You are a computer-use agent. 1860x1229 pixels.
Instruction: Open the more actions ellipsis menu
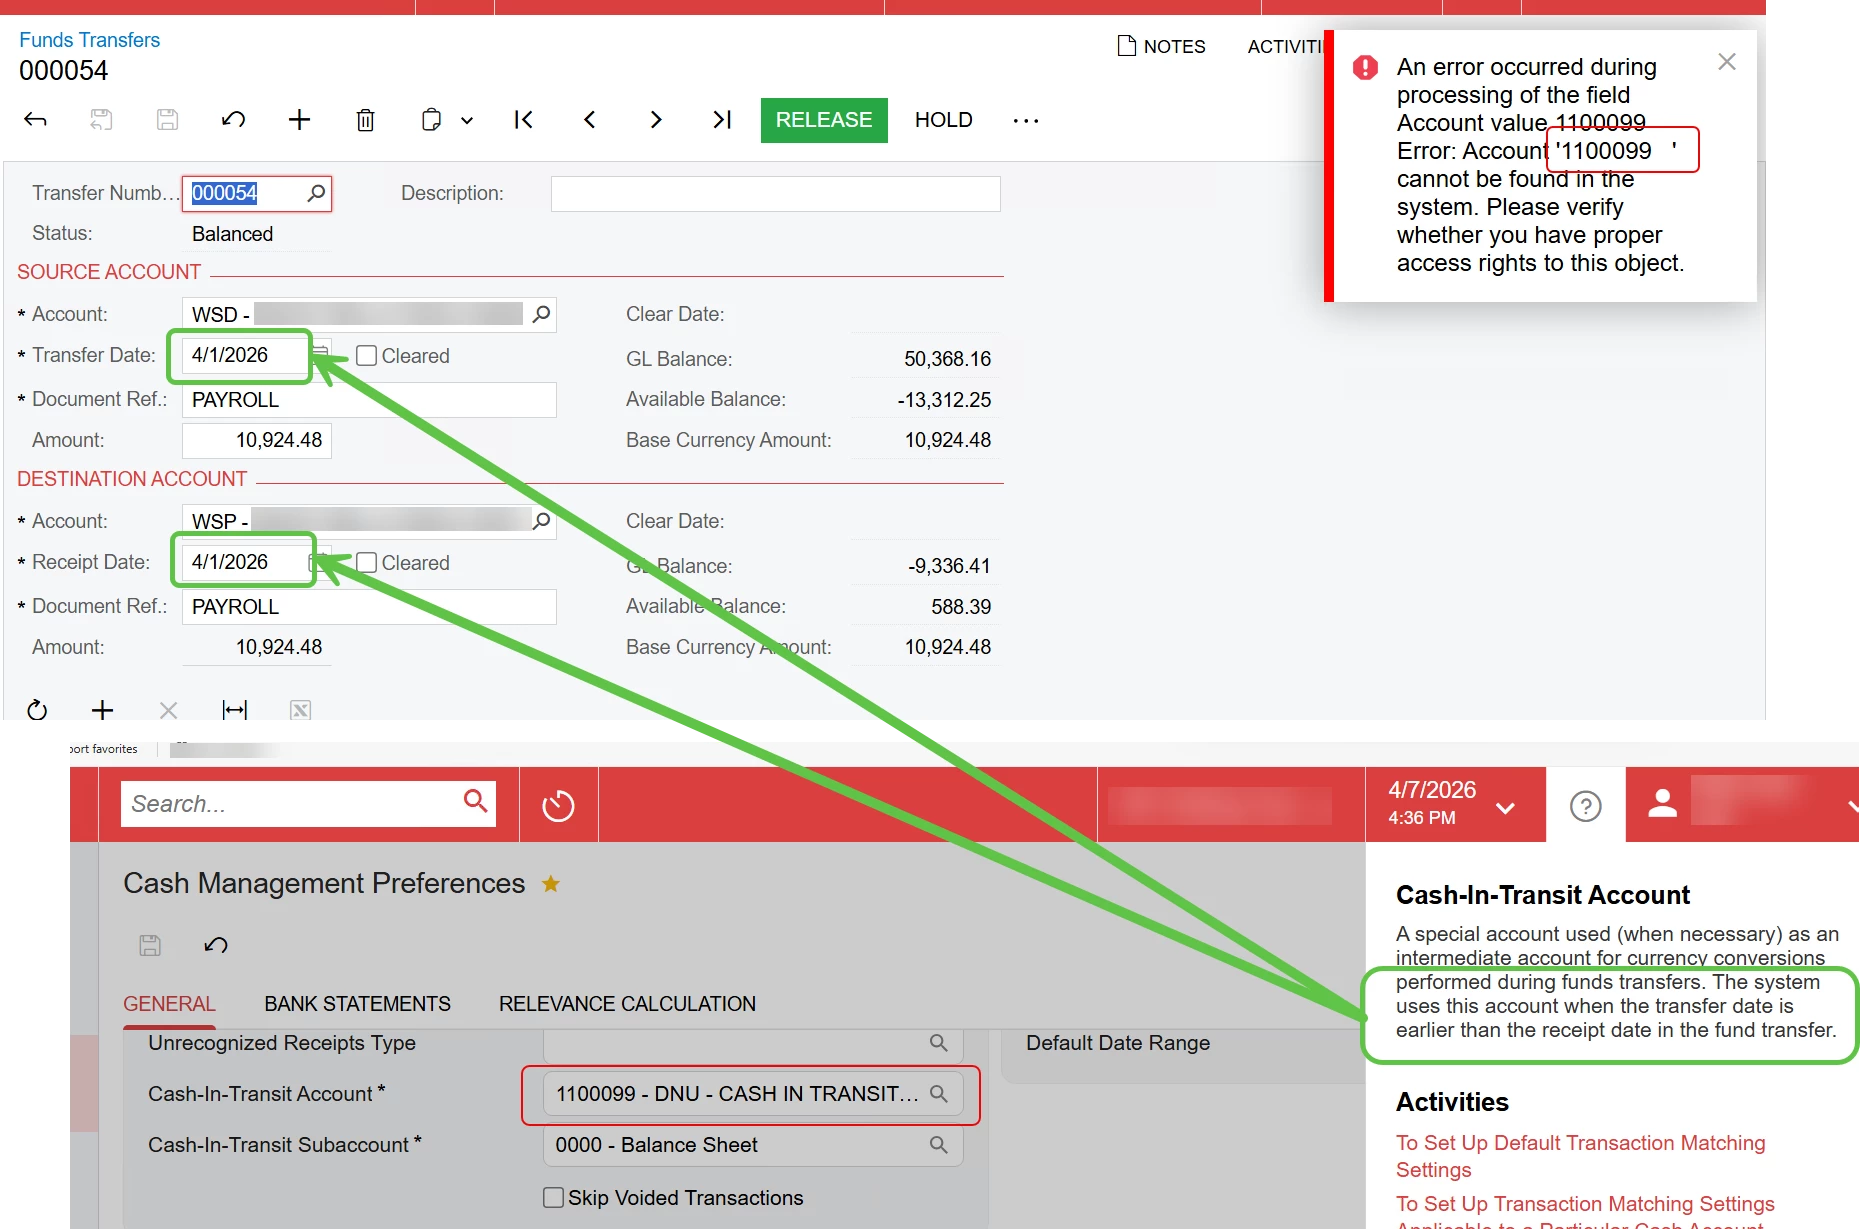1026,121
